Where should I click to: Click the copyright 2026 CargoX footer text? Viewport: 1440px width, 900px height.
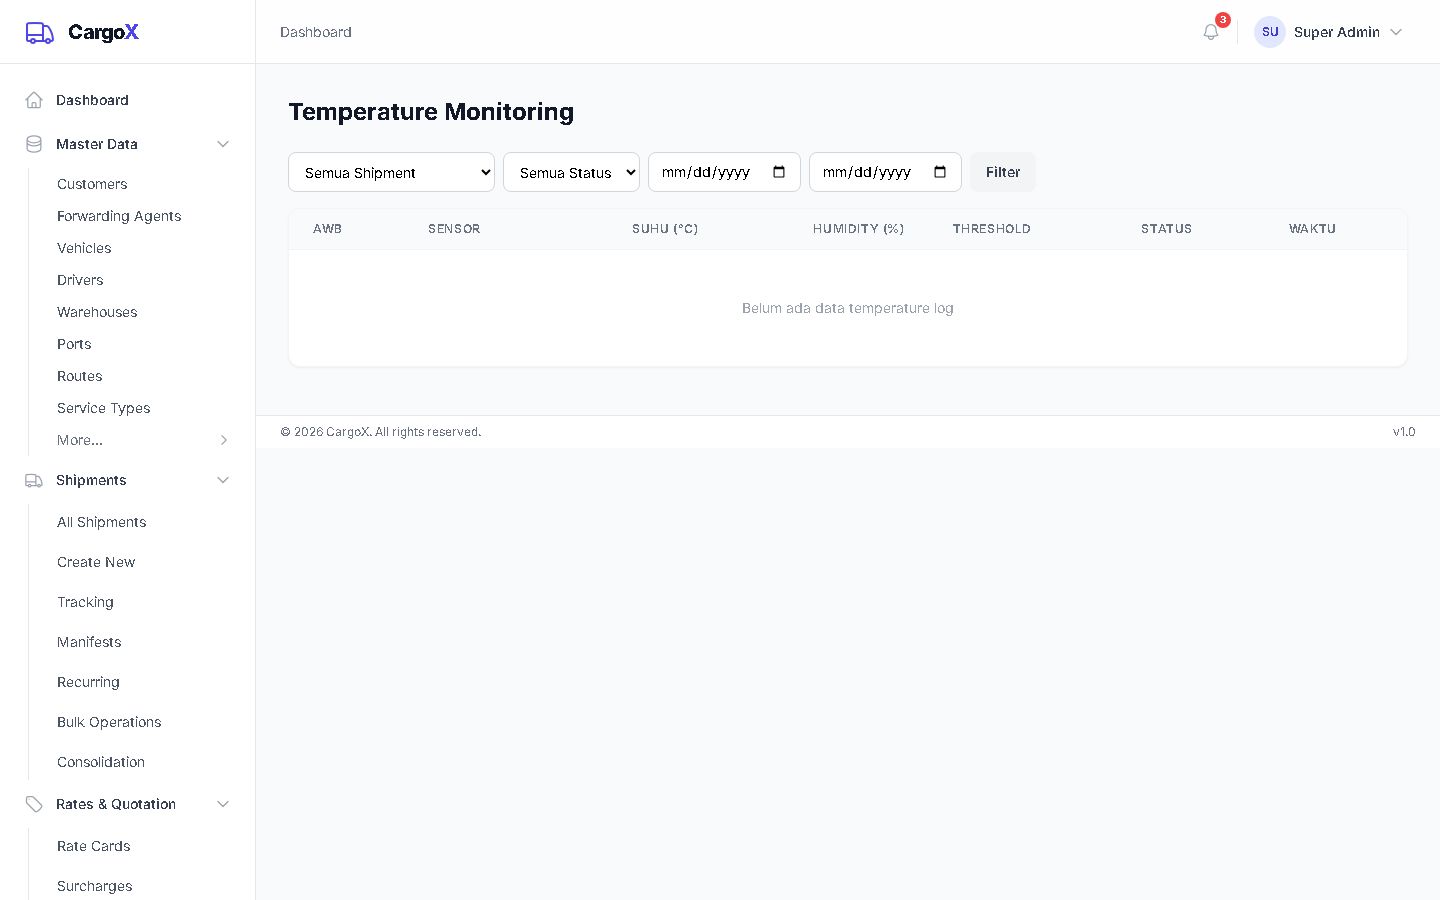tap(381, 432)
